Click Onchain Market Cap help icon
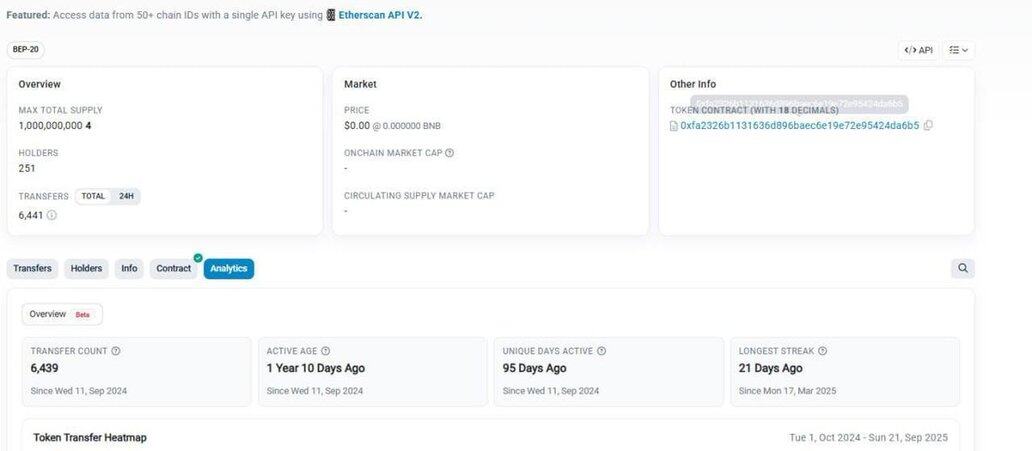This screenshot has width=1032, height=451. pyautogui.click(x=449, y=153)
